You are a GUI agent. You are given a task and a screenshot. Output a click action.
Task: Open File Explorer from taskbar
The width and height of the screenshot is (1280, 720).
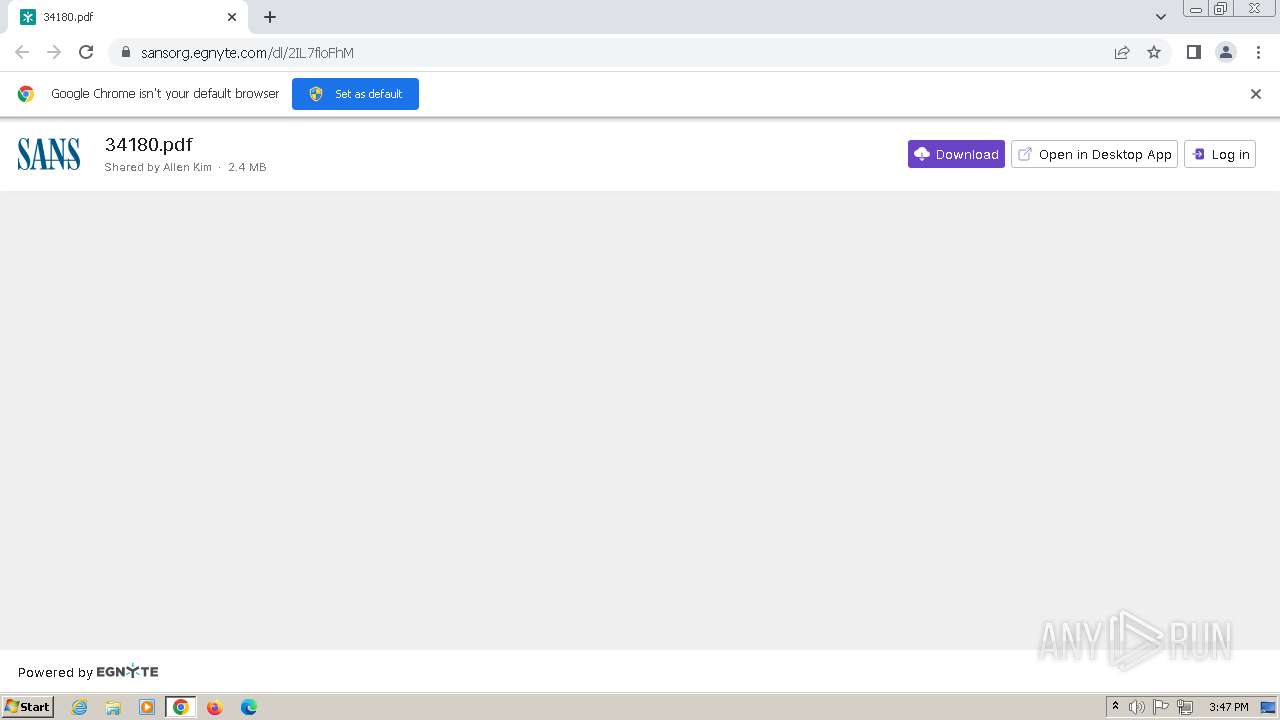(x=113, y=707)
